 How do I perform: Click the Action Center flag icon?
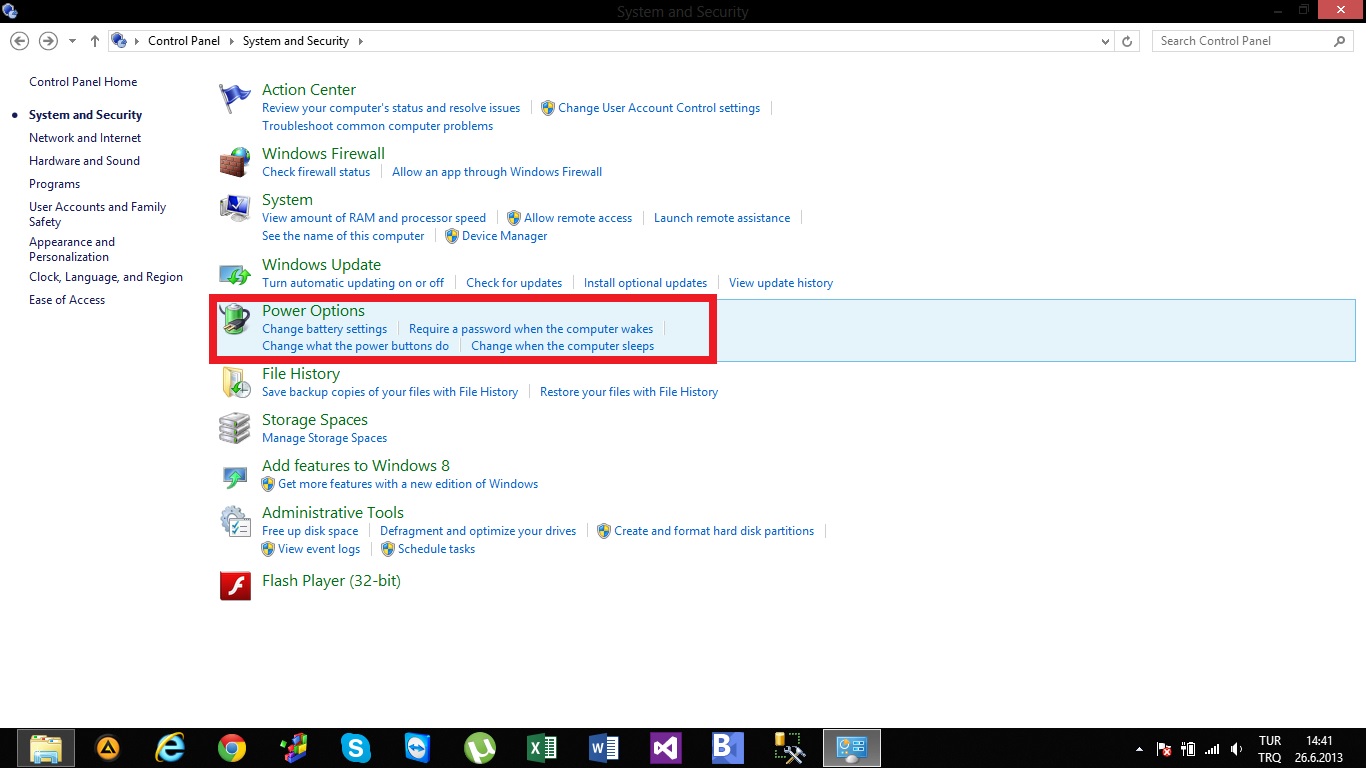coord(234,98)
